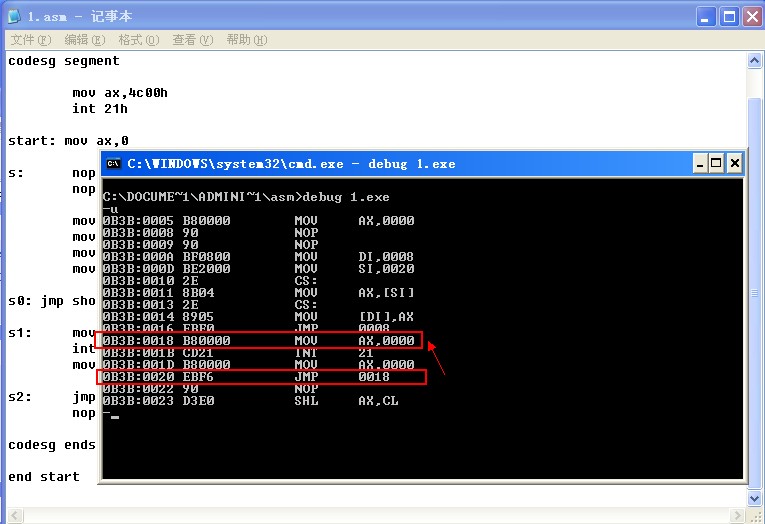Viewport: 765px width, 524px height.
Task: Open the 编辑(E) menu
Action: tap(84, 40)
